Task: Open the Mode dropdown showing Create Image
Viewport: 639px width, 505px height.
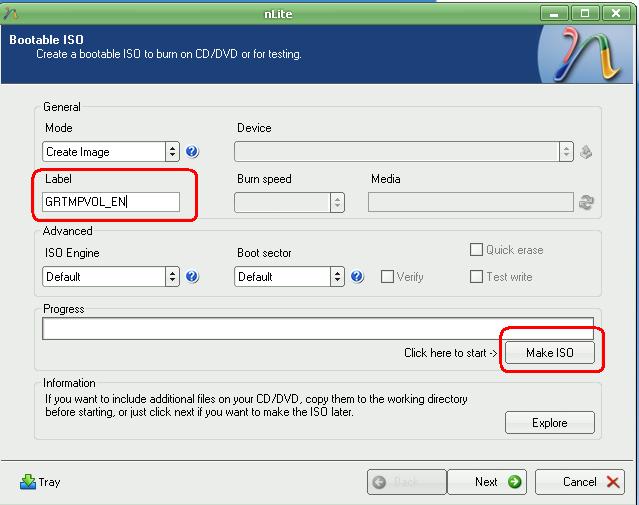Action: click(111, 152)
